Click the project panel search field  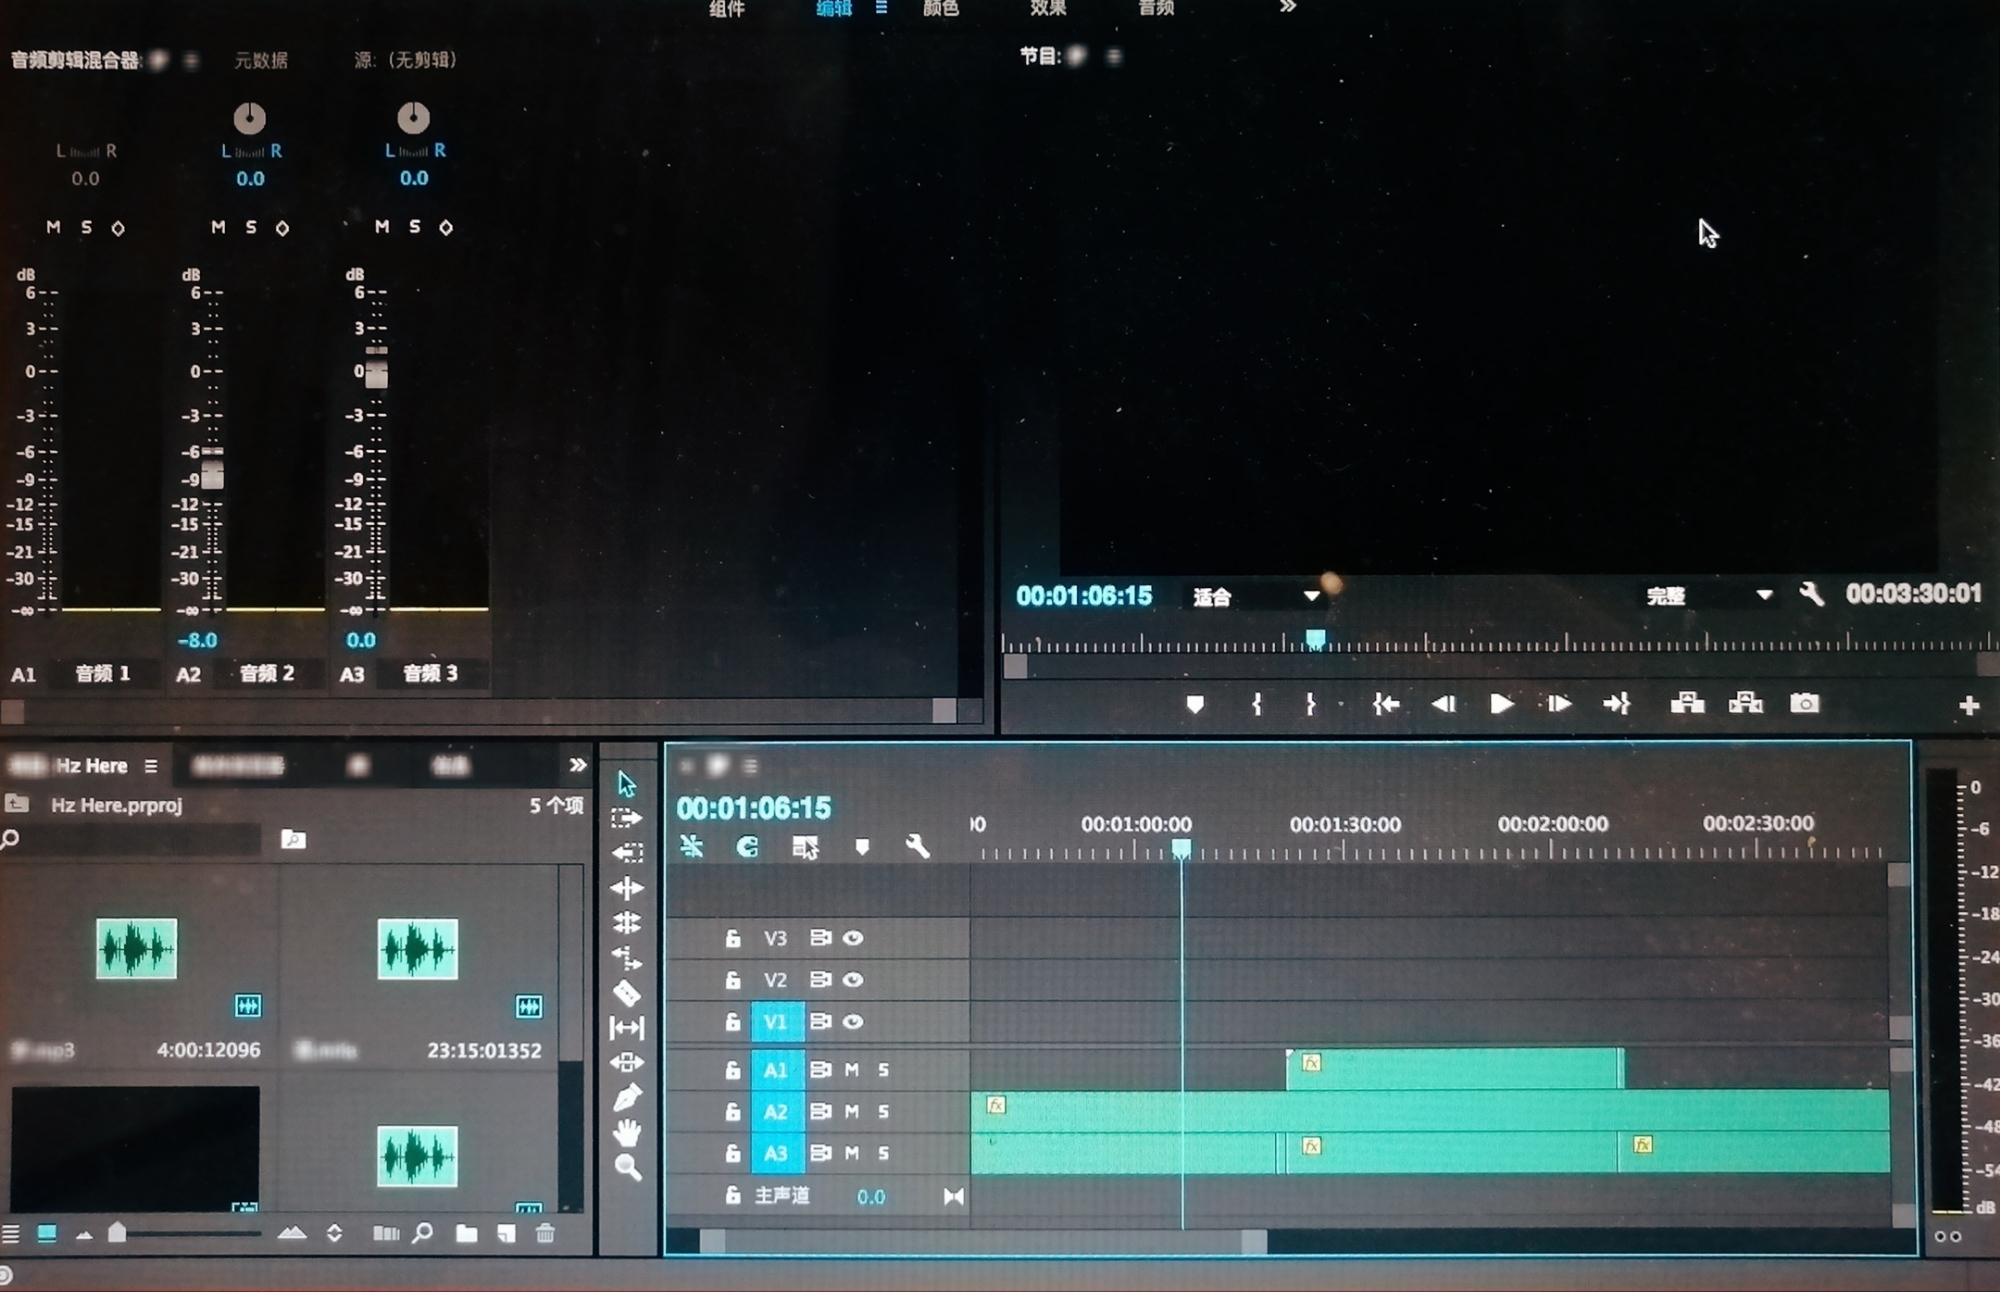140,839
